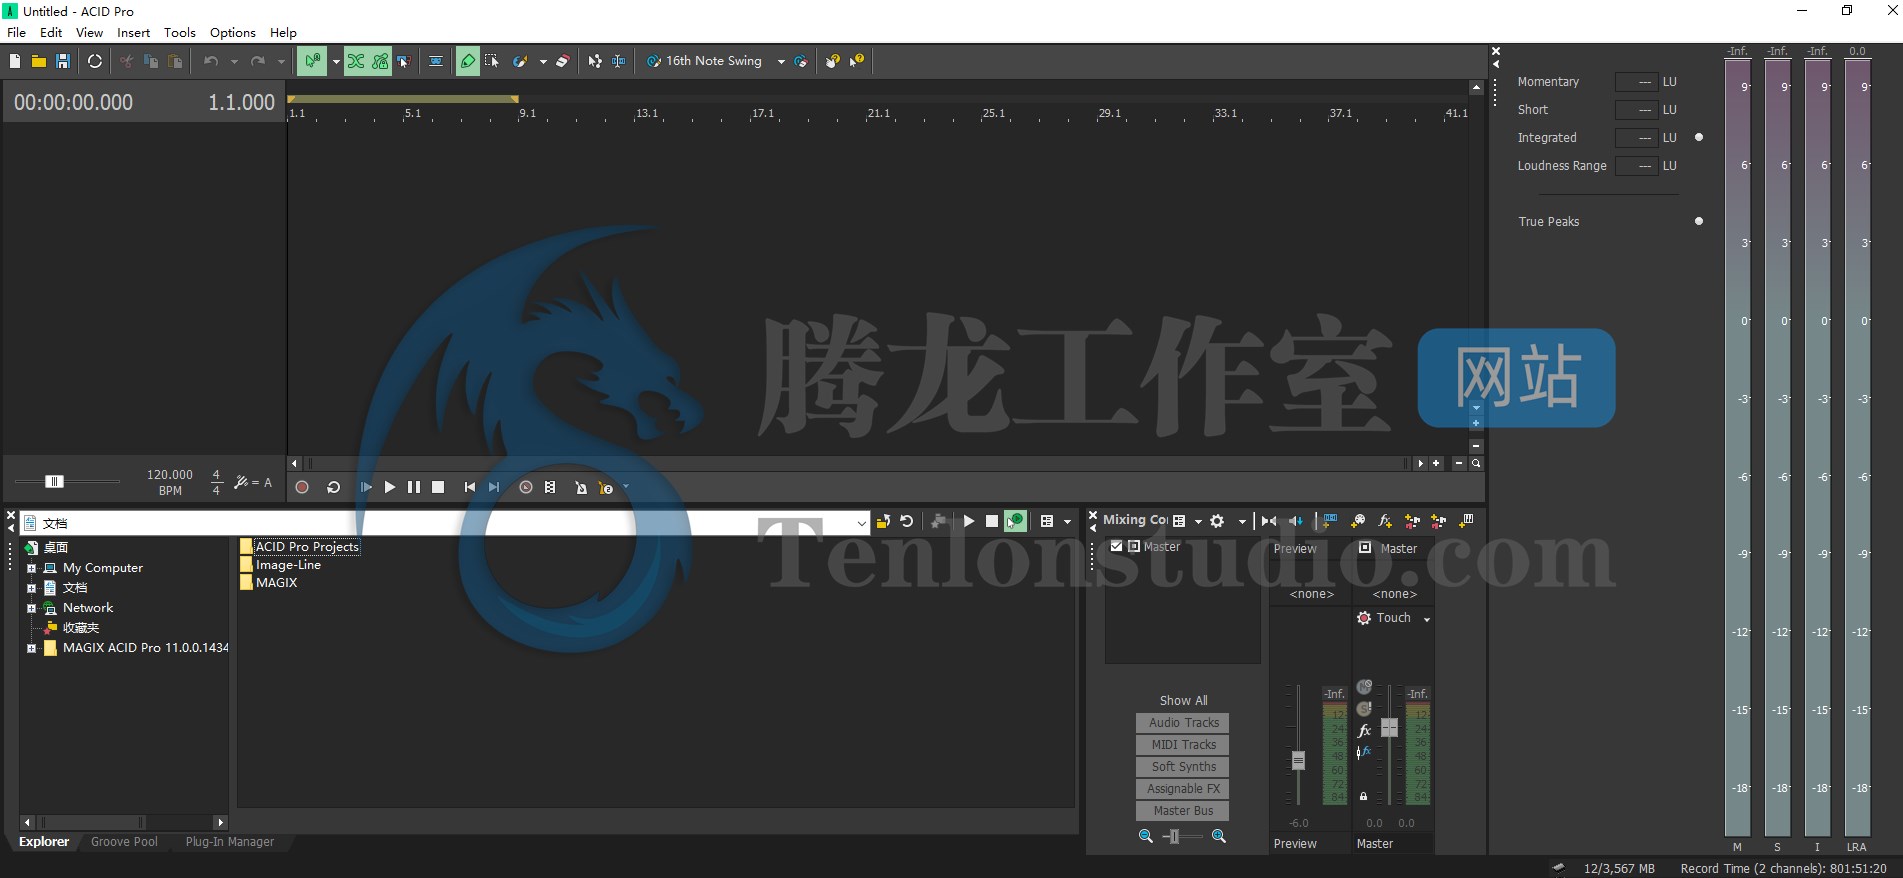1903x878 pixels.
Task: Click the Explorer up-one-level folder icon
Action: (x=883, y=521)
